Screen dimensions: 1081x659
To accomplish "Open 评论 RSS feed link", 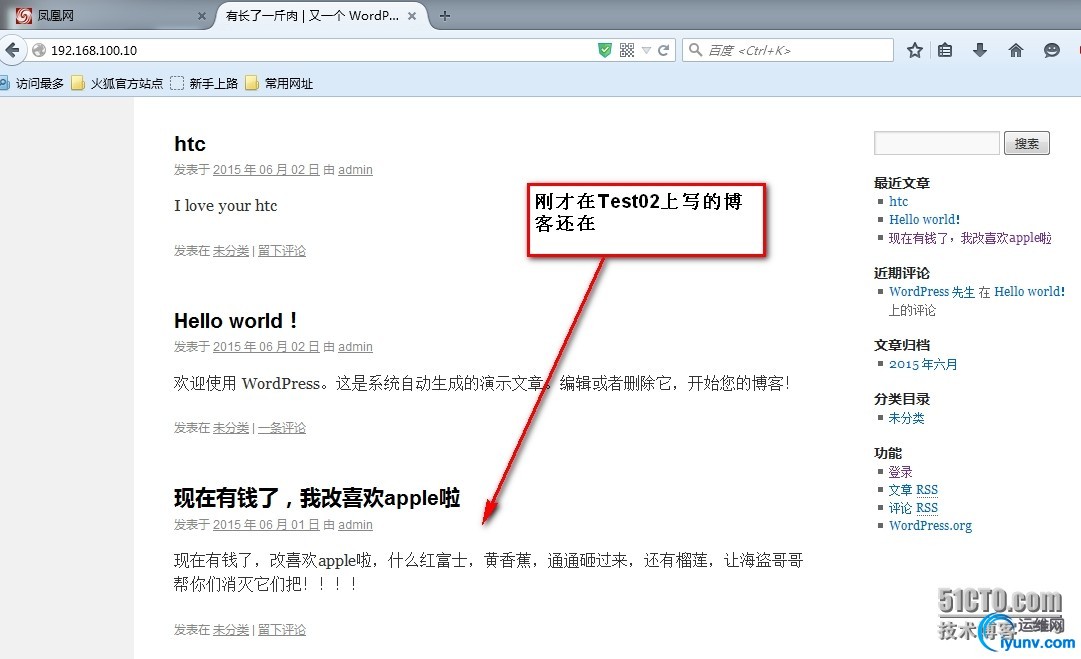I will pos(913,508).
